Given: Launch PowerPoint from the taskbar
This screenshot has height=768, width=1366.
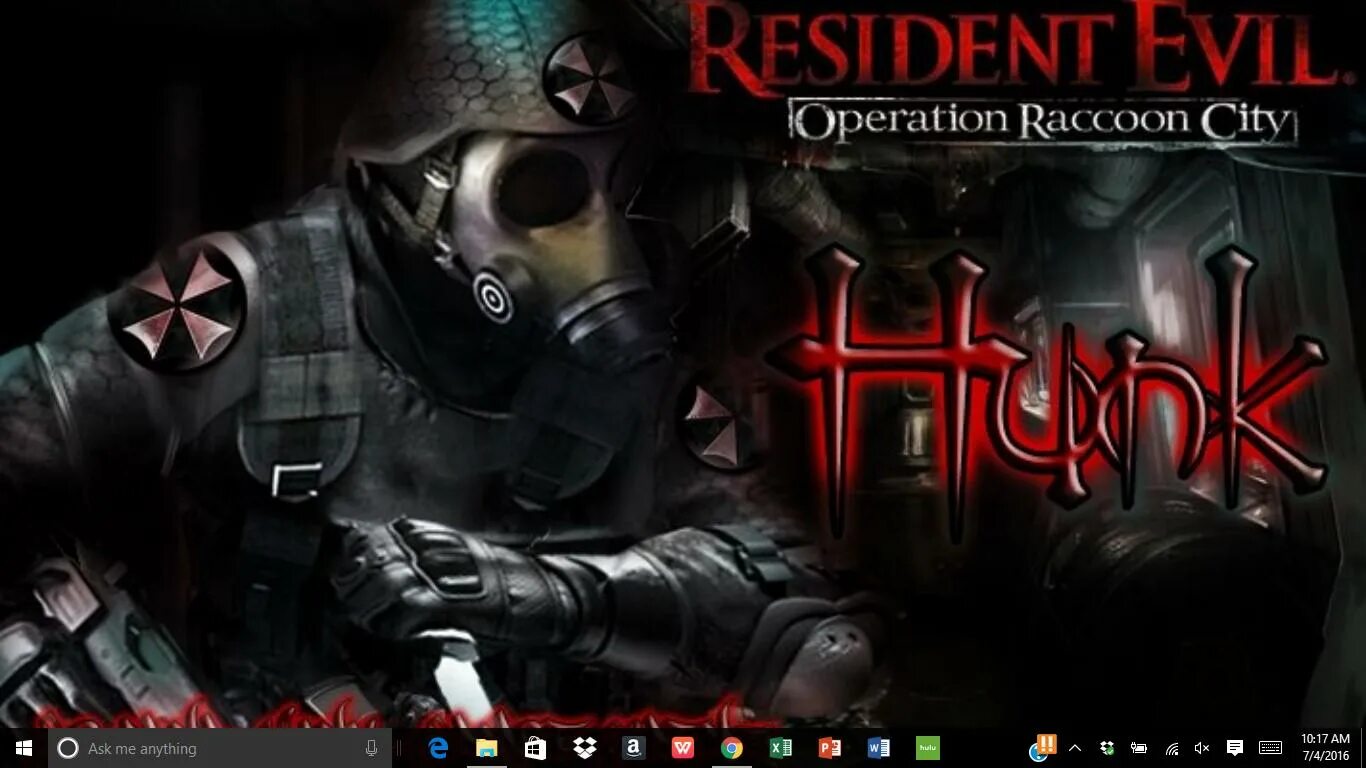Looking at the screenshot, I should click(830, 748).
